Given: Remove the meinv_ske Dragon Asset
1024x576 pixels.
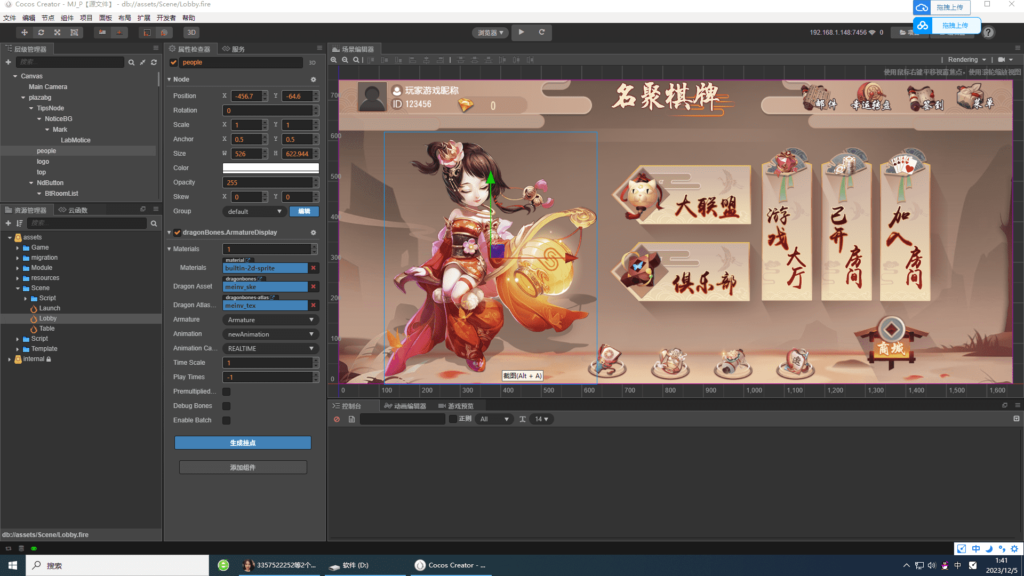Looking at the screenshot, I should pos(313,287).
